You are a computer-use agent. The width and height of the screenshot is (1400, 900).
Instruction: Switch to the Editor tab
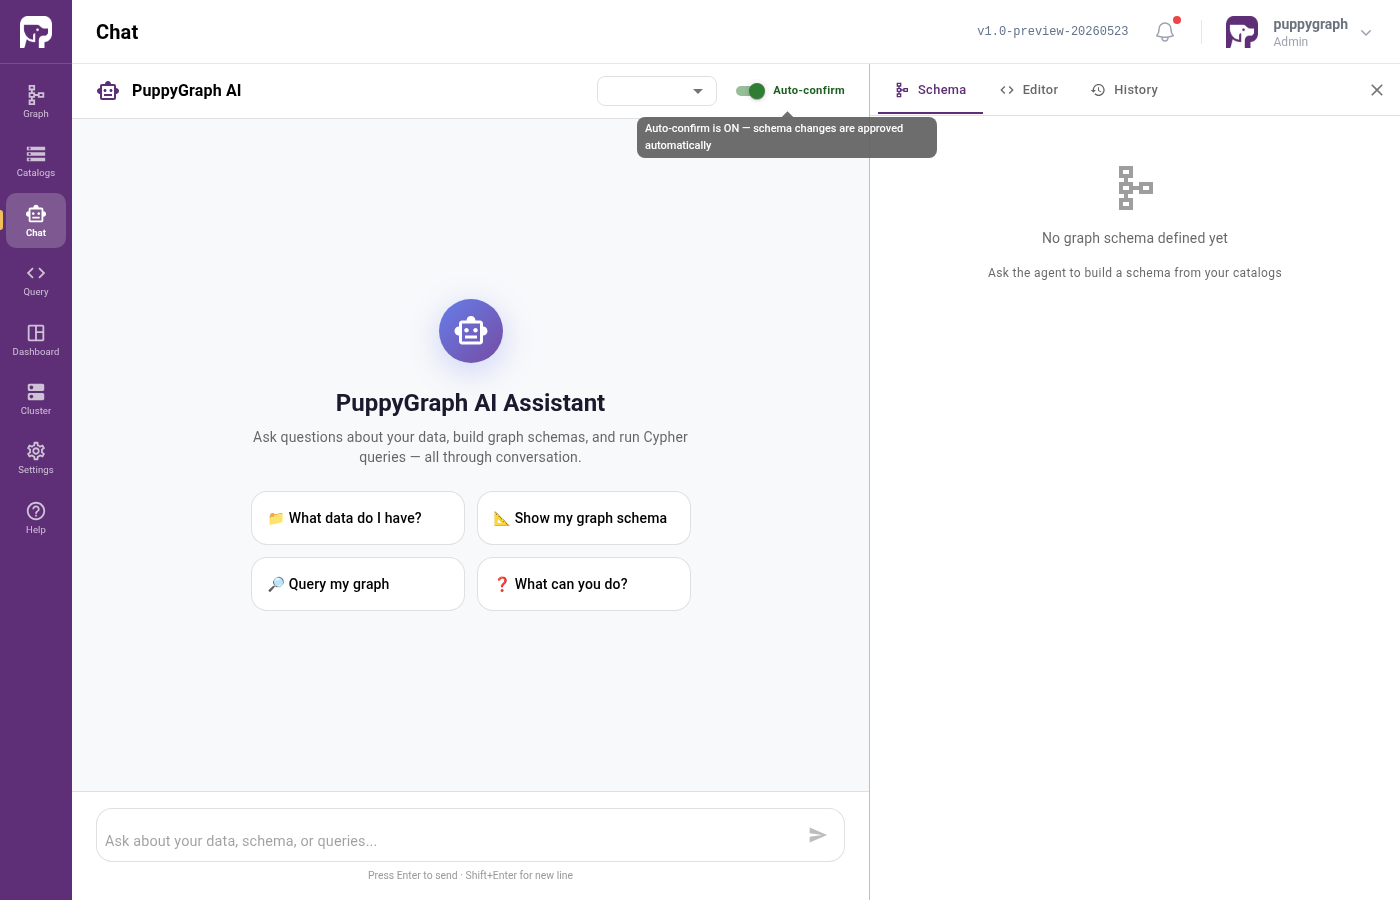pos(1029,90)
